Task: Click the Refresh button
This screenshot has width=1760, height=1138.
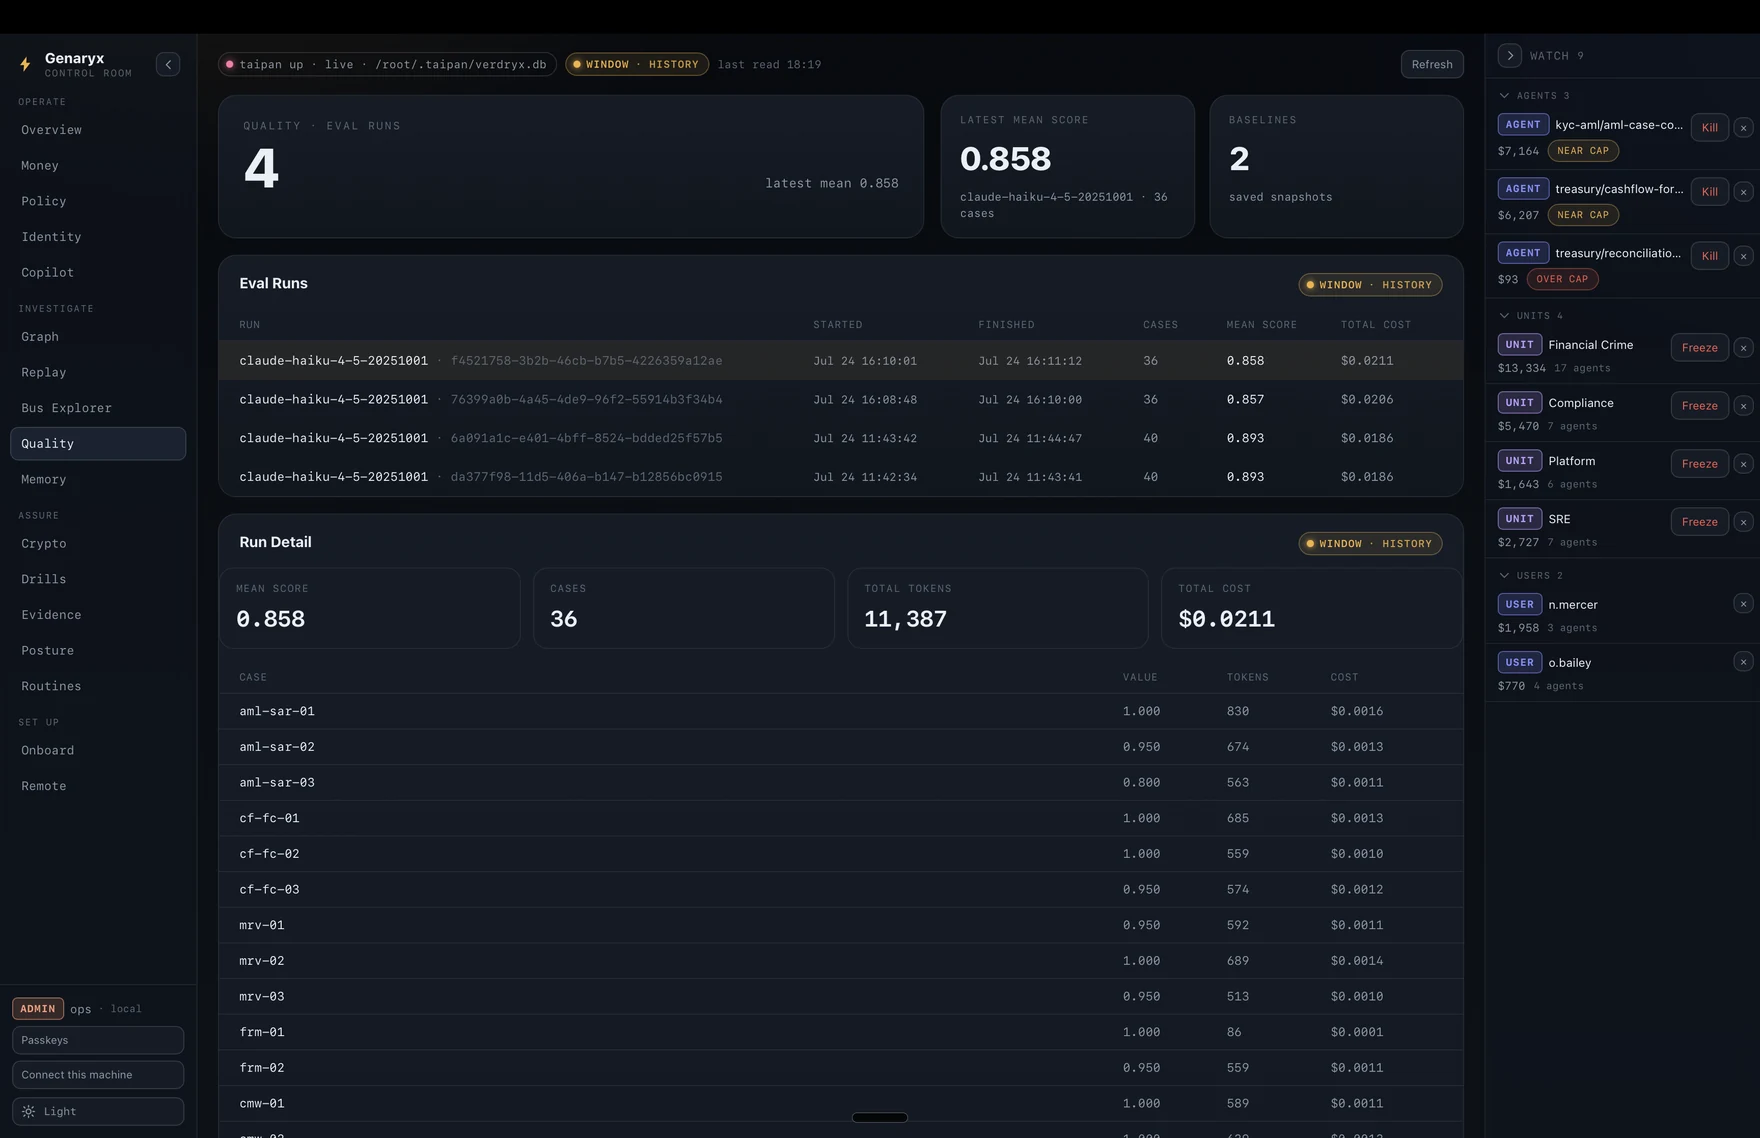Action: coord(1432,64)
